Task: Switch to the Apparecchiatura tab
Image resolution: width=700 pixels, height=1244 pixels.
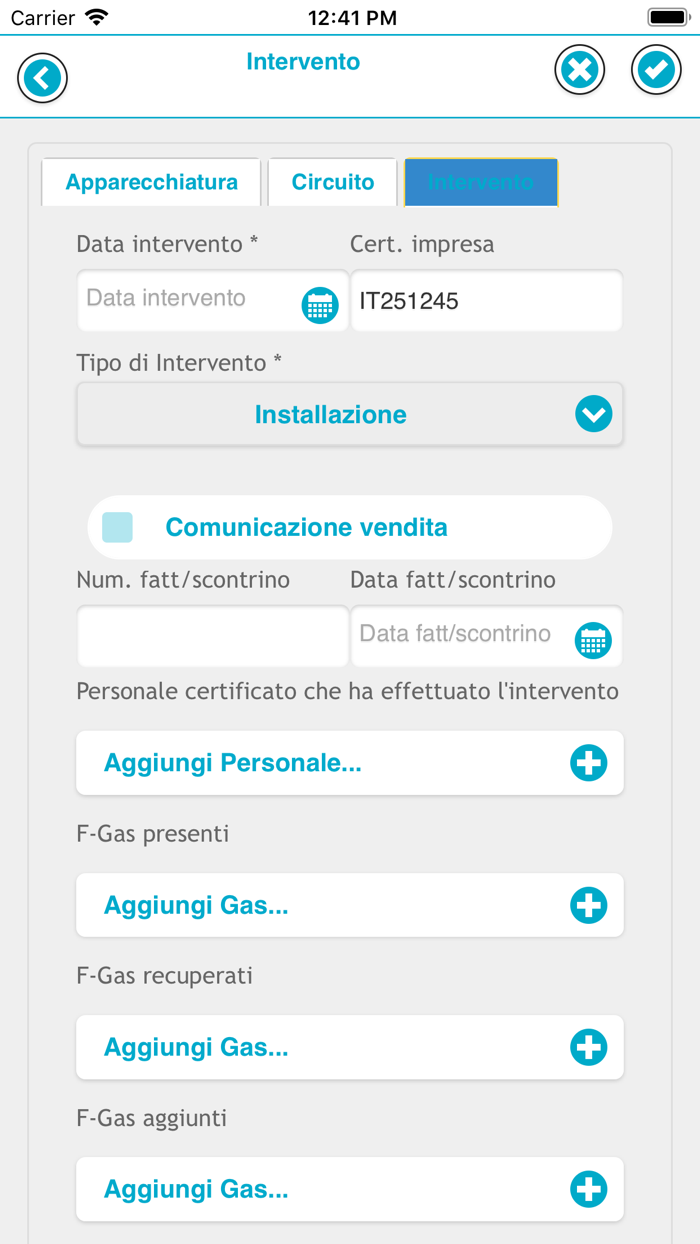Action: (x=151, y=182)
